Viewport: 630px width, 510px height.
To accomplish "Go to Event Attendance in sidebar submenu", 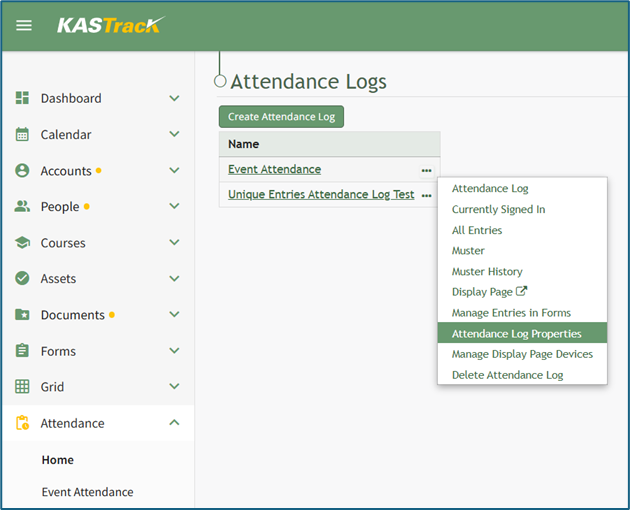I will (x=87, y=492).
